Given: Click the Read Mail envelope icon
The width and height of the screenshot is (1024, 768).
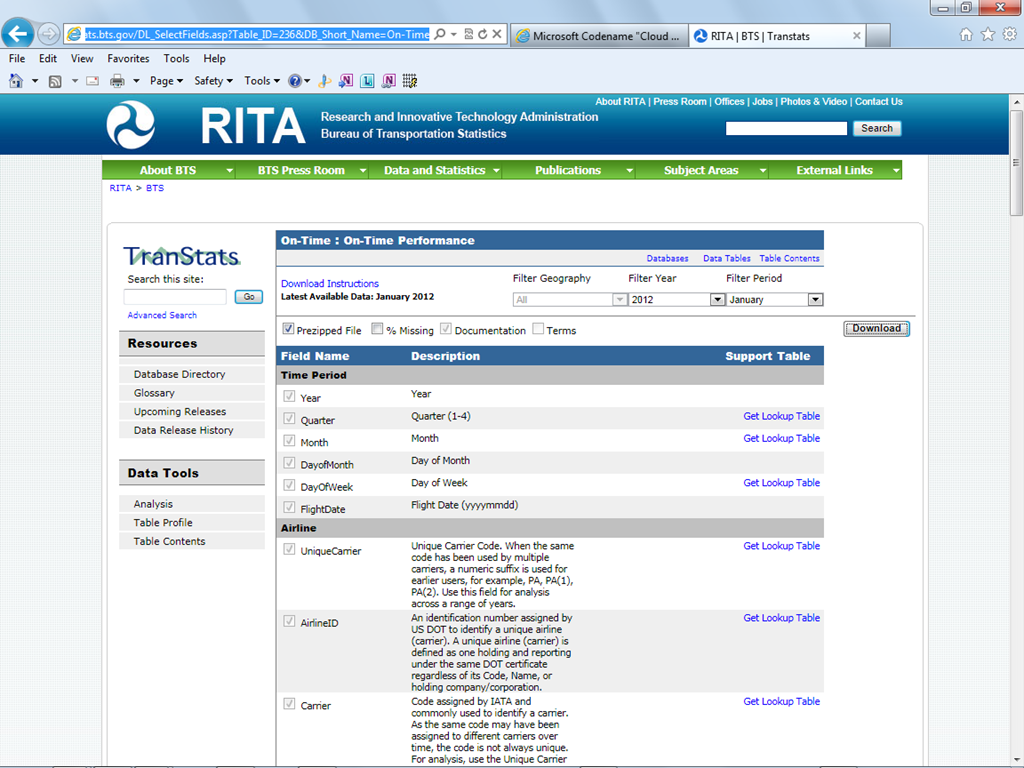Looking at the screenshot, I should 92,81.
